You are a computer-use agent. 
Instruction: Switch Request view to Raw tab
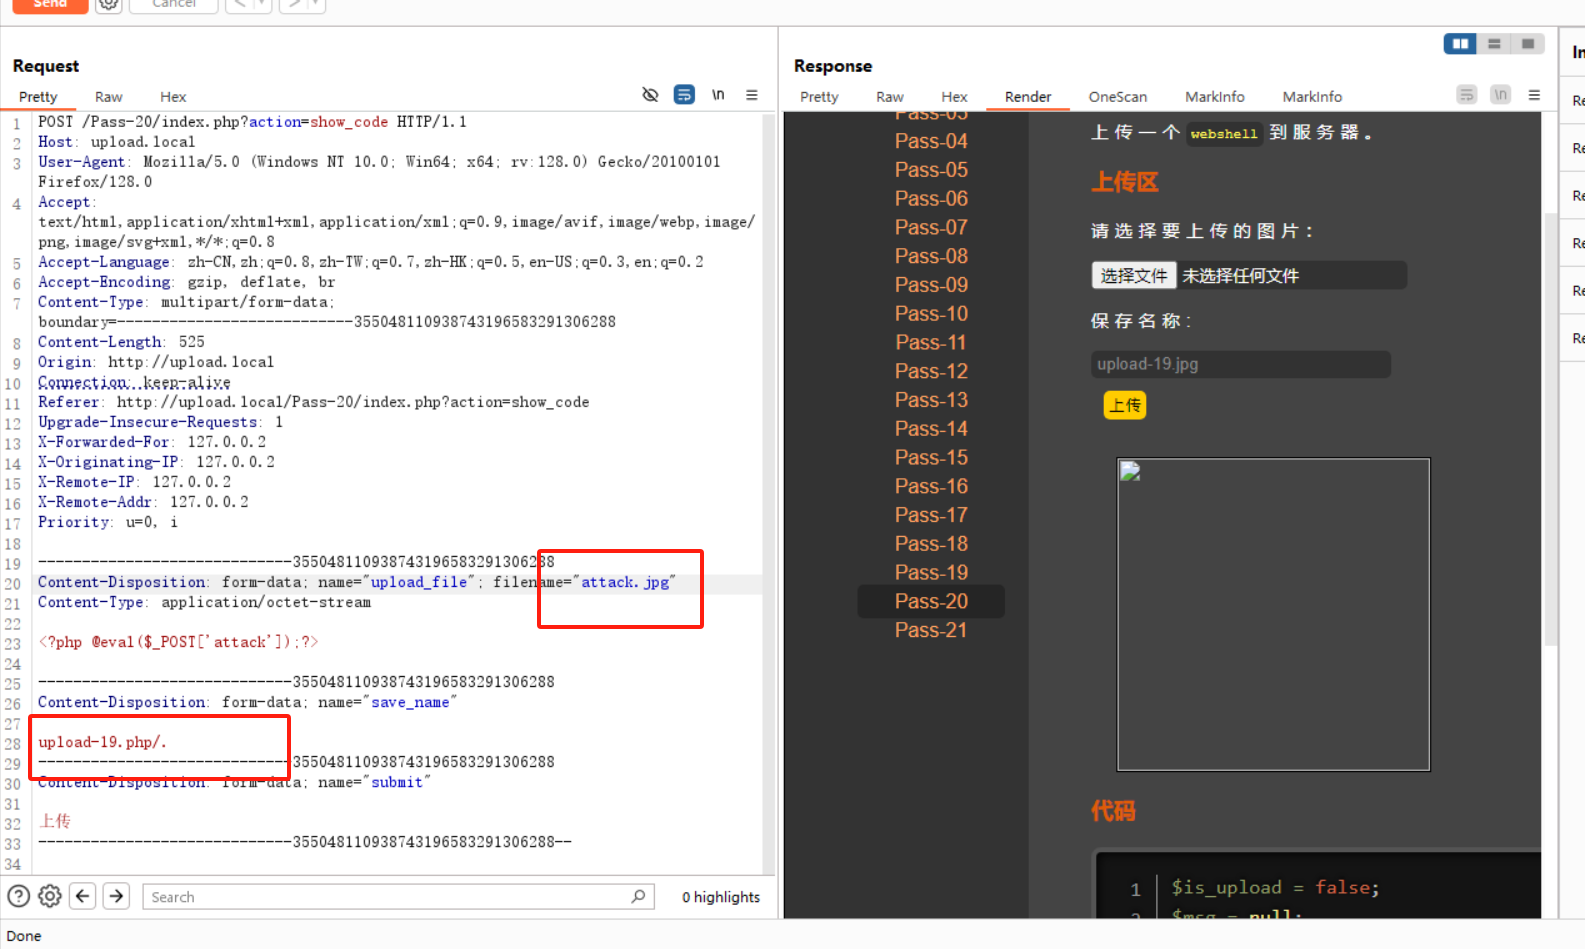(x=109, y=97)
